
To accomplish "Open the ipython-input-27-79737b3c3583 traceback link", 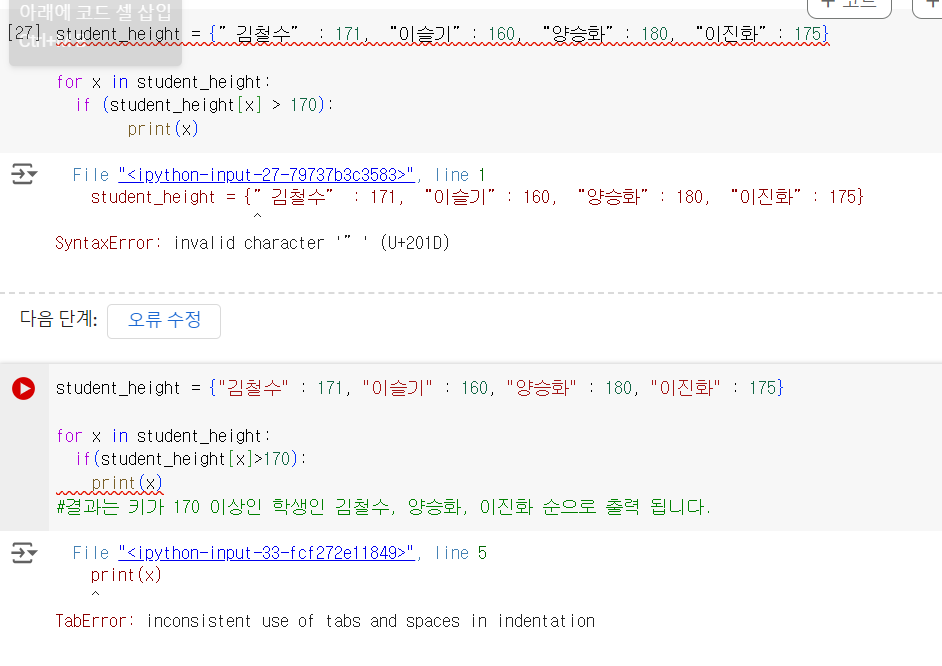I will (x=266, y=175).
